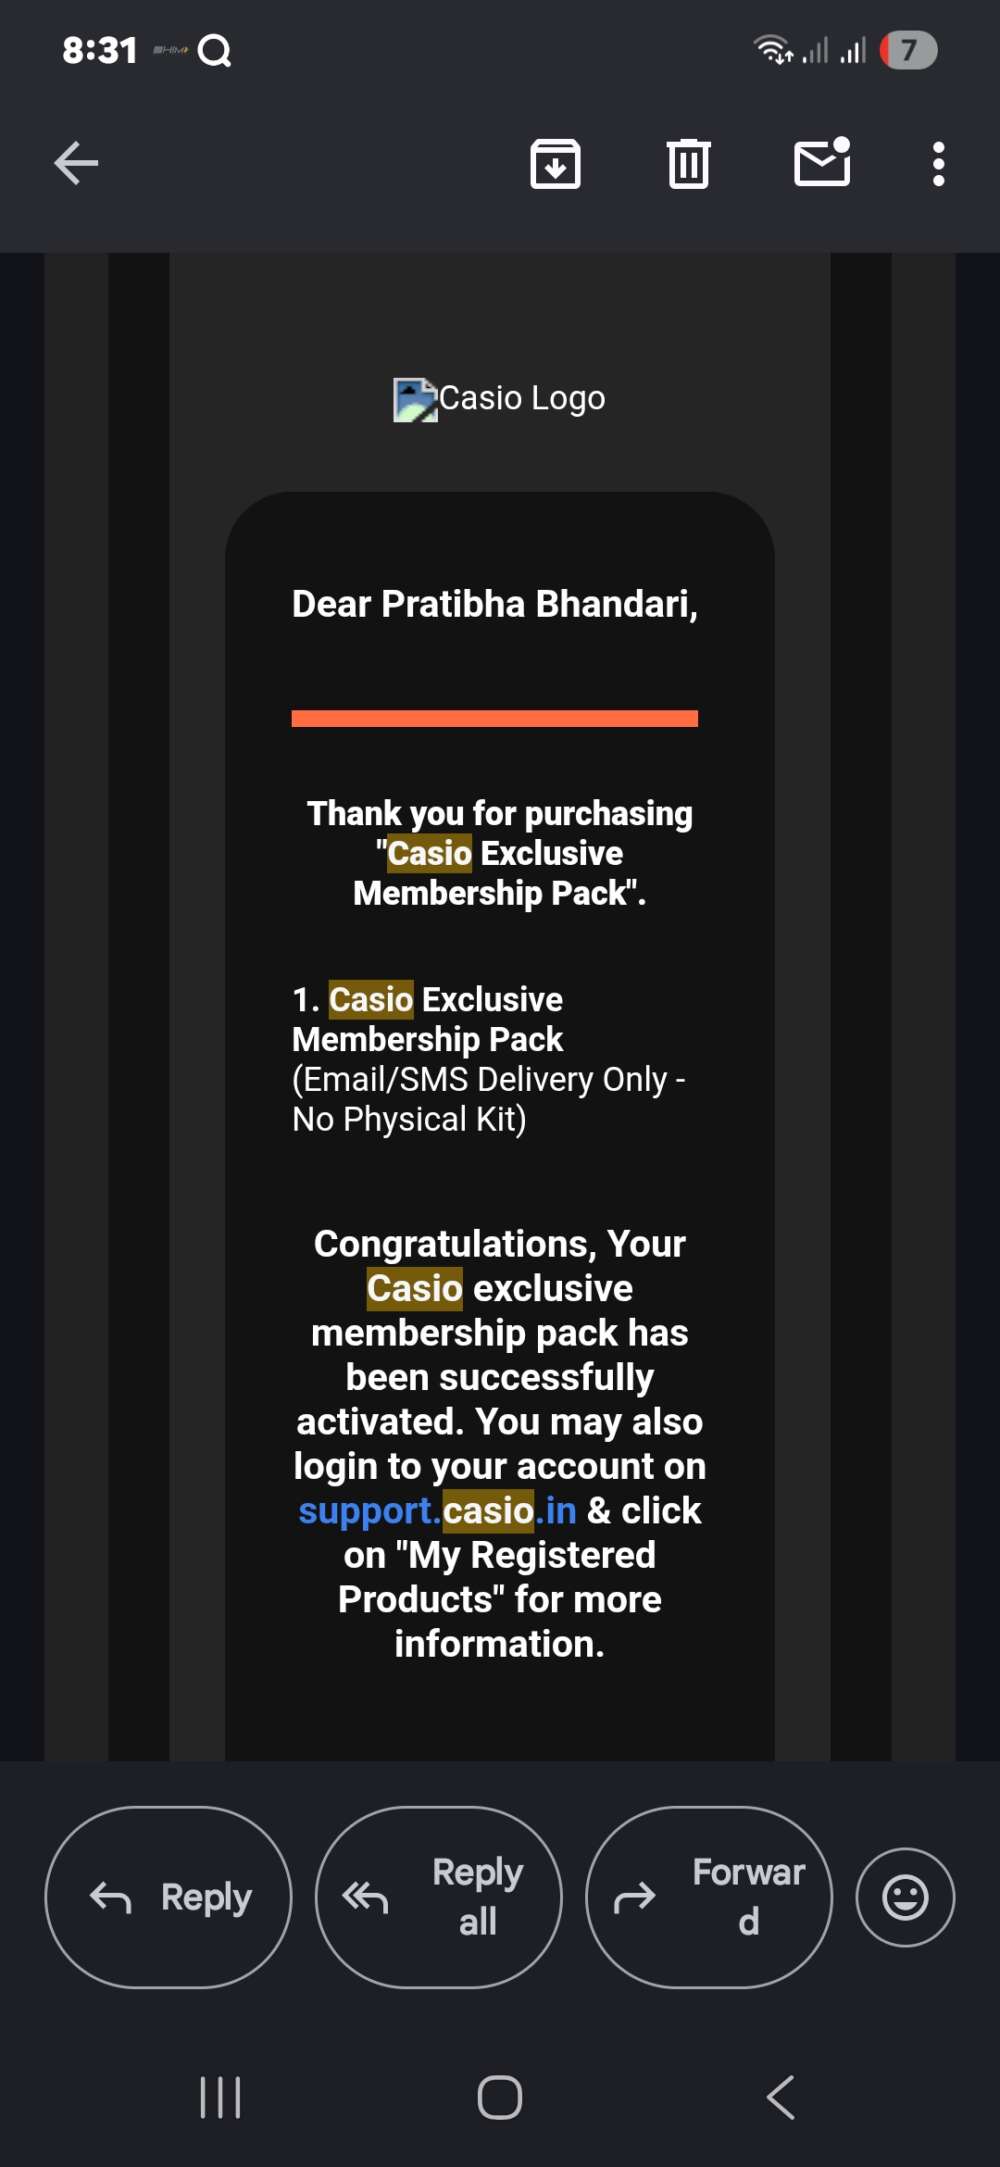Tap the Reply button

coord(169,1897)
